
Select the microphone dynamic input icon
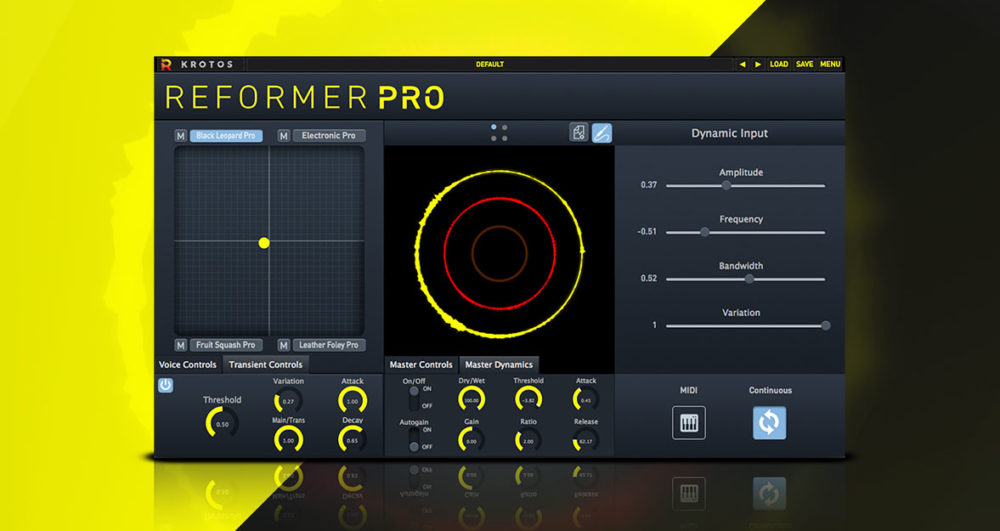(x=601, y=133)
